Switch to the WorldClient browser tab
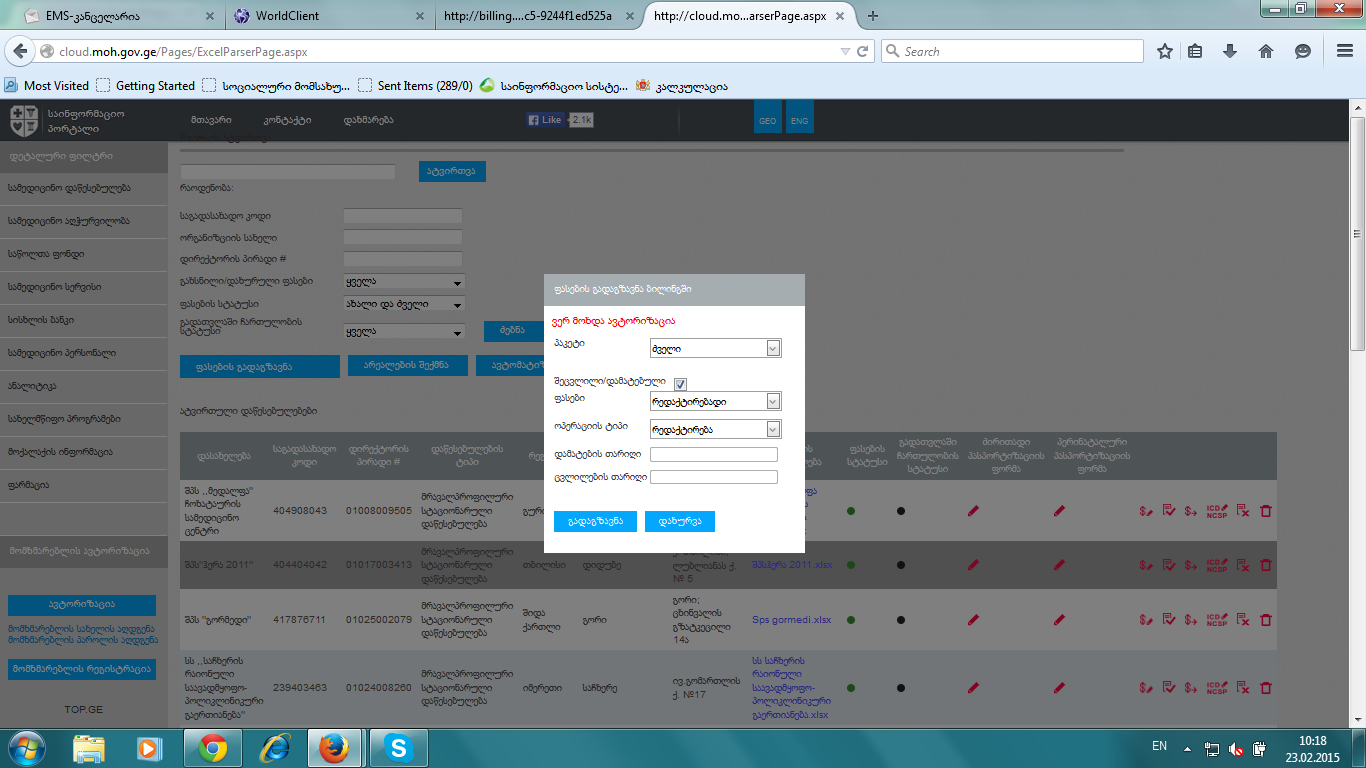Image resolution: width=1366 pixels, height=768 pixels. pos(325,16)
